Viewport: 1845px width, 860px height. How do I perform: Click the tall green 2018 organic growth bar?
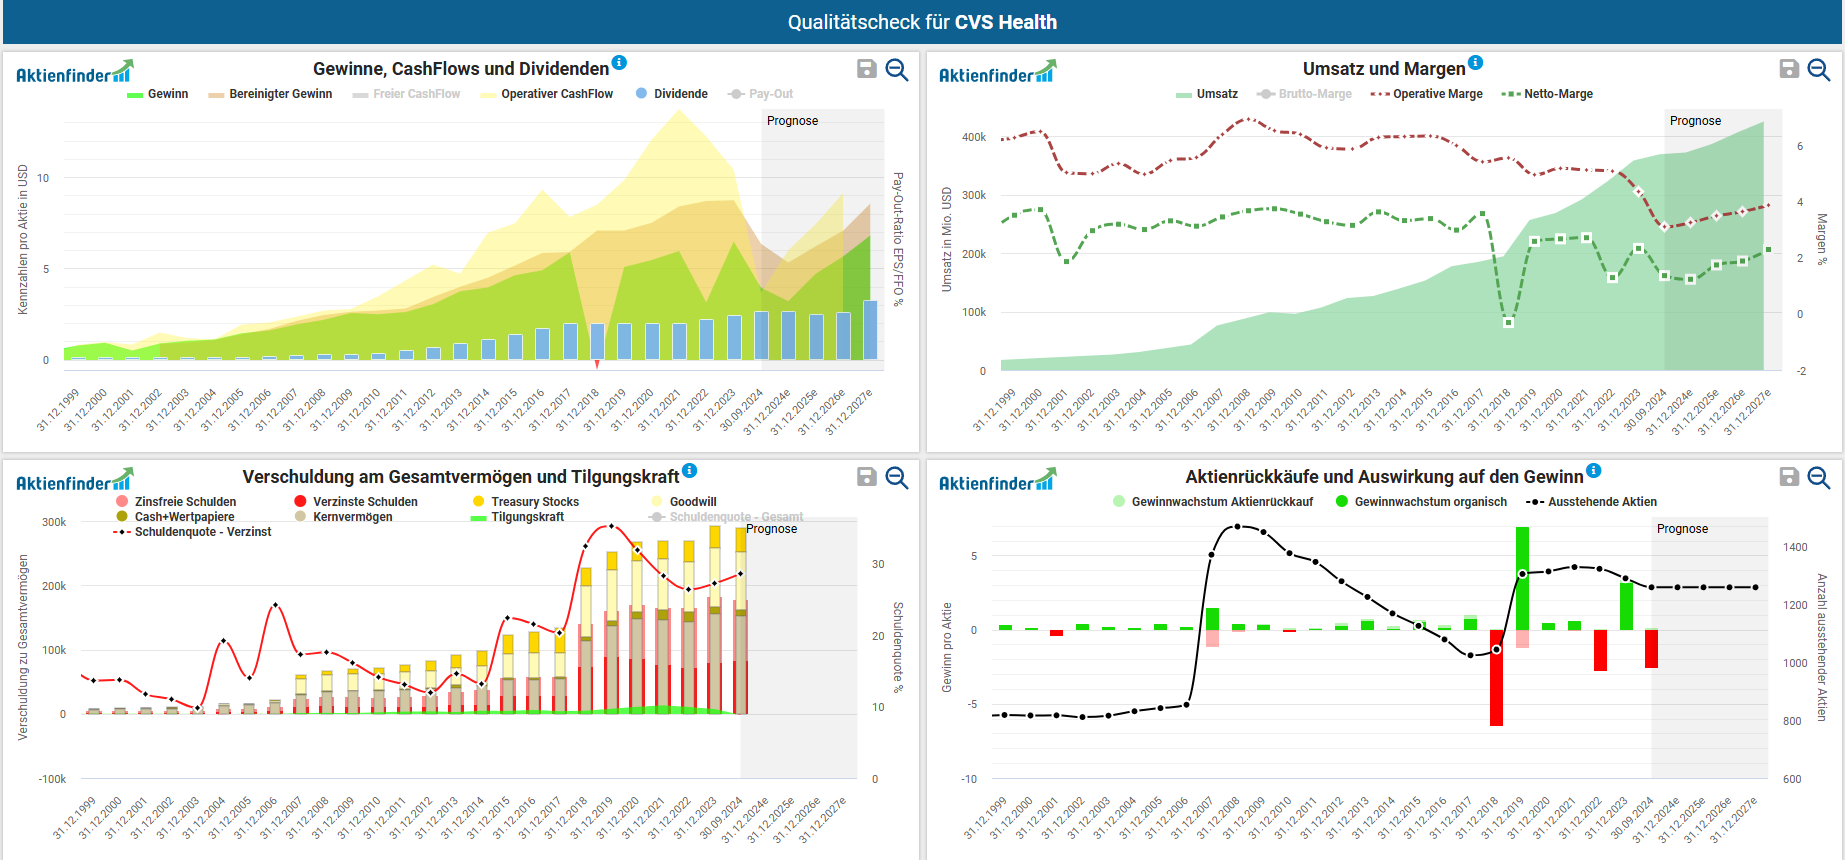[1522, 578]
